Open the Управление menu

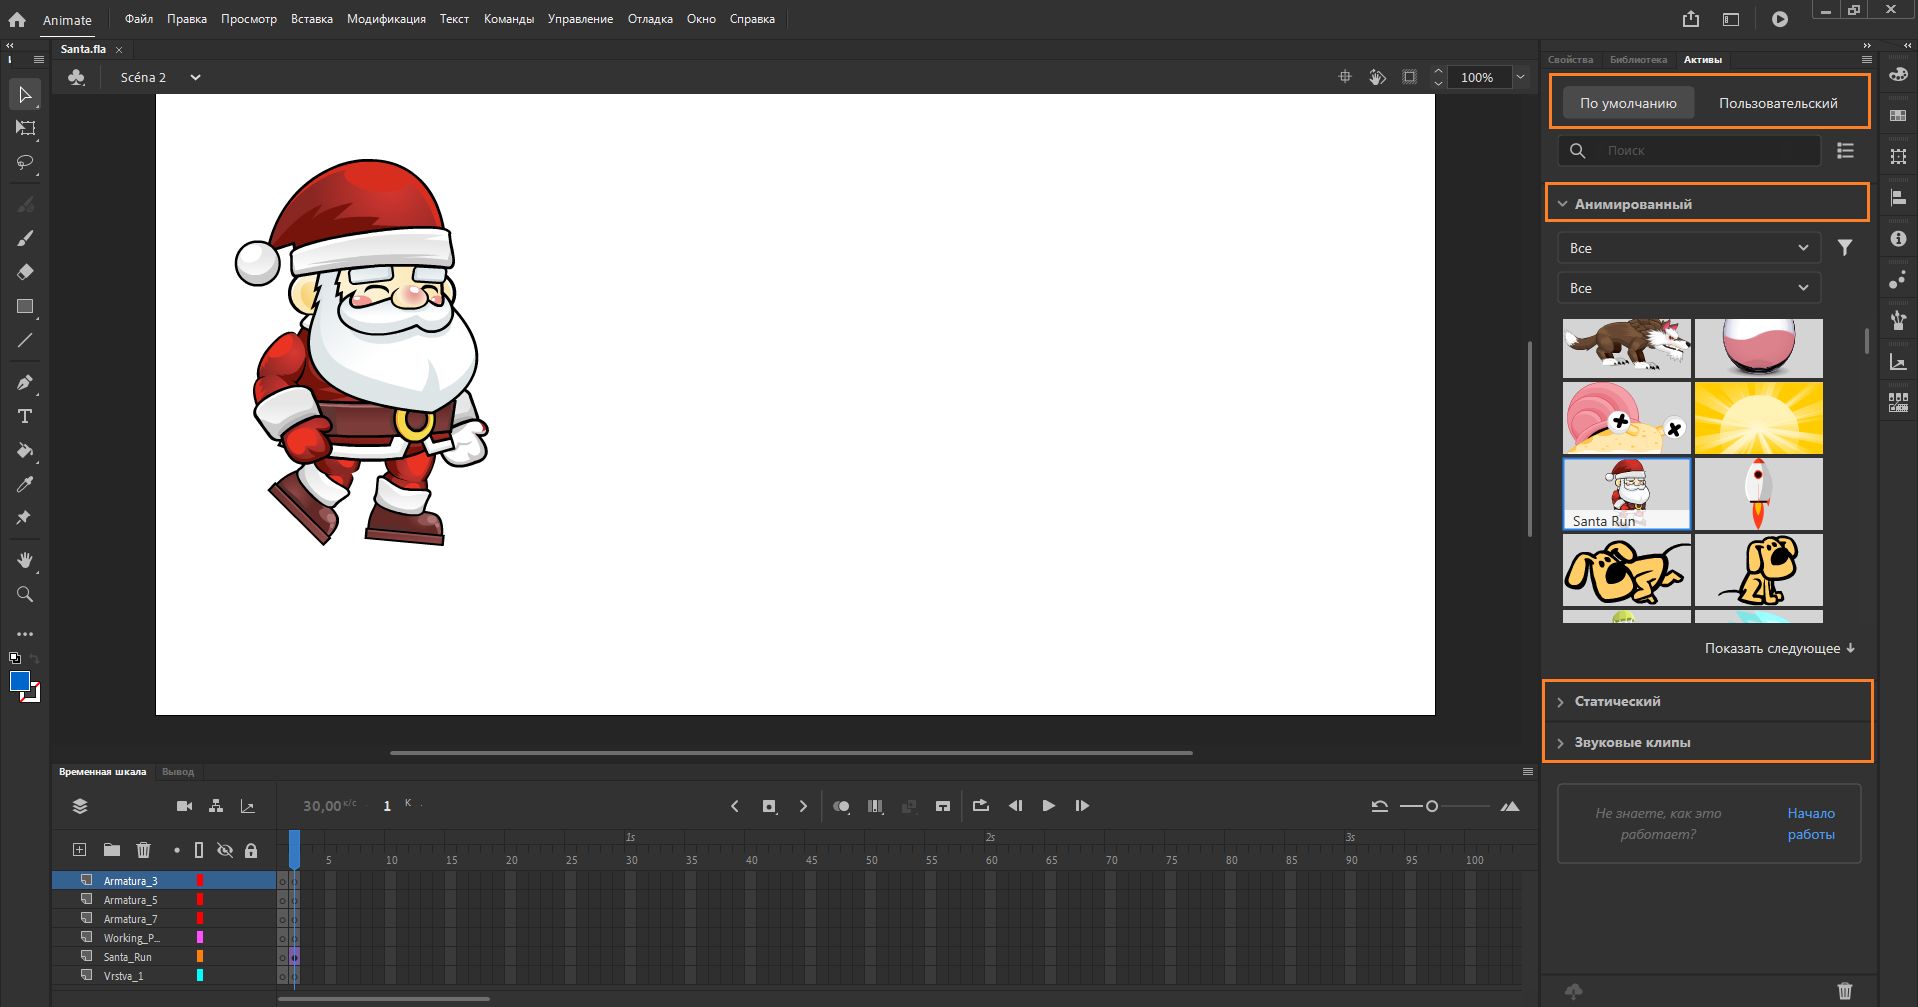[580, 19]
